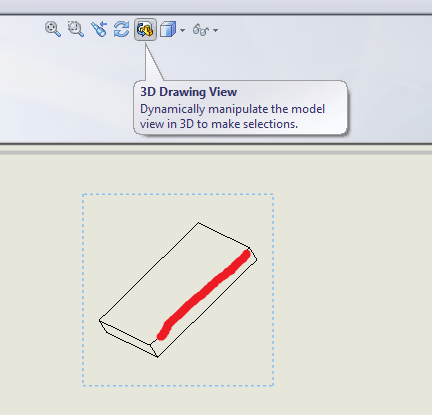Click the tooltip text "Dynamically manipulate the model"
This screenshot has width=432, height=415.
coord(232,109)
